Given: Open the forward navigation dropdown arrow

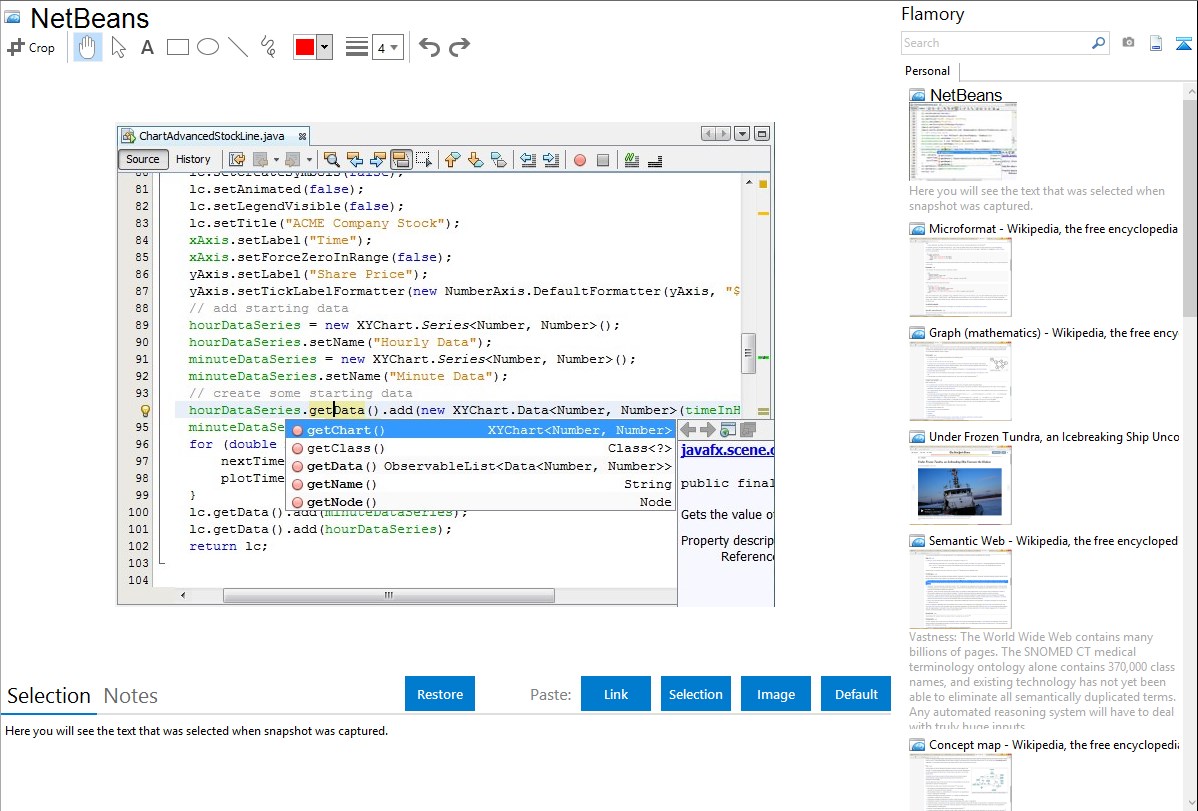Looking at the screenshot, I should (x=309, y=160).
